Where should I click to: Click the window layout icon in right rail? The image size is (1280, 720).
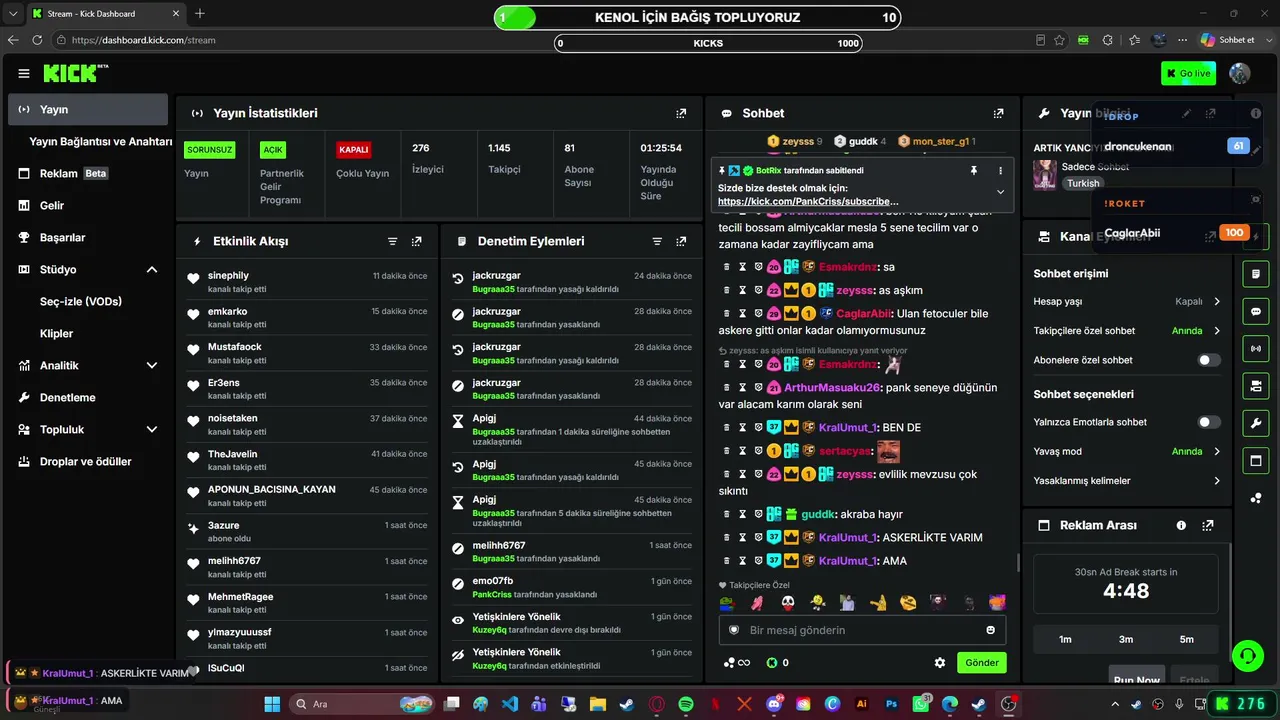click(x=1256, y=460)
